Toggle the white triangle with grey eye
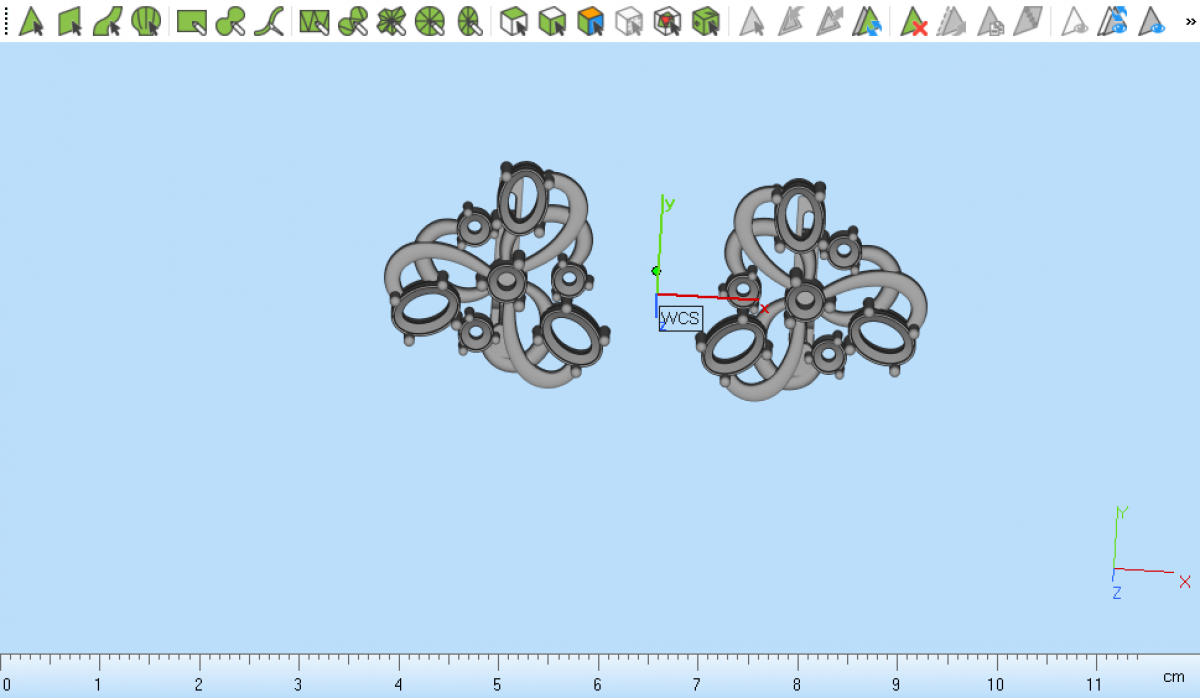This screenshot has width=1200, height=698. point(1075,20)
